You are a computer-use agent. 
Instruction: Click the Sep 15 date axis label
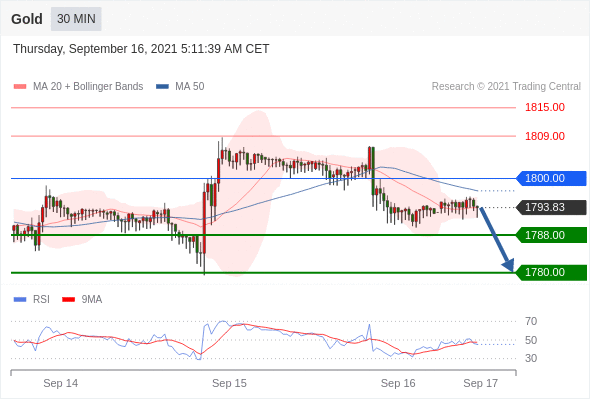[229, 383]
